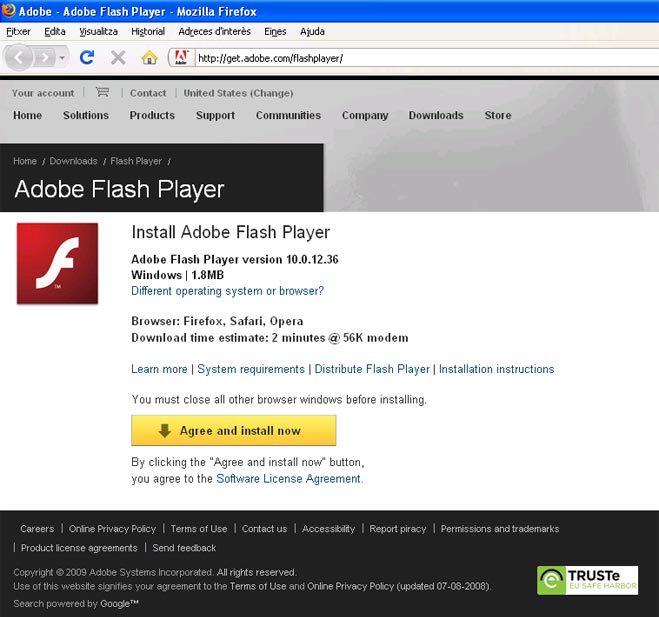This screenshot has height=617, width=659.
Task: Open the Fitxer menu
Action: click(x=18, y=32)
